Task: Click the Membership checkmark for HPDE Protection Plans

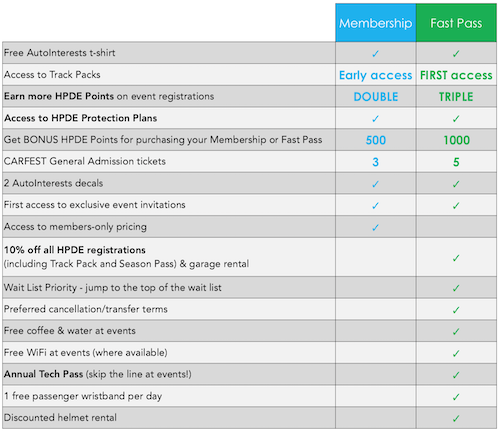Action: point(376,118)
